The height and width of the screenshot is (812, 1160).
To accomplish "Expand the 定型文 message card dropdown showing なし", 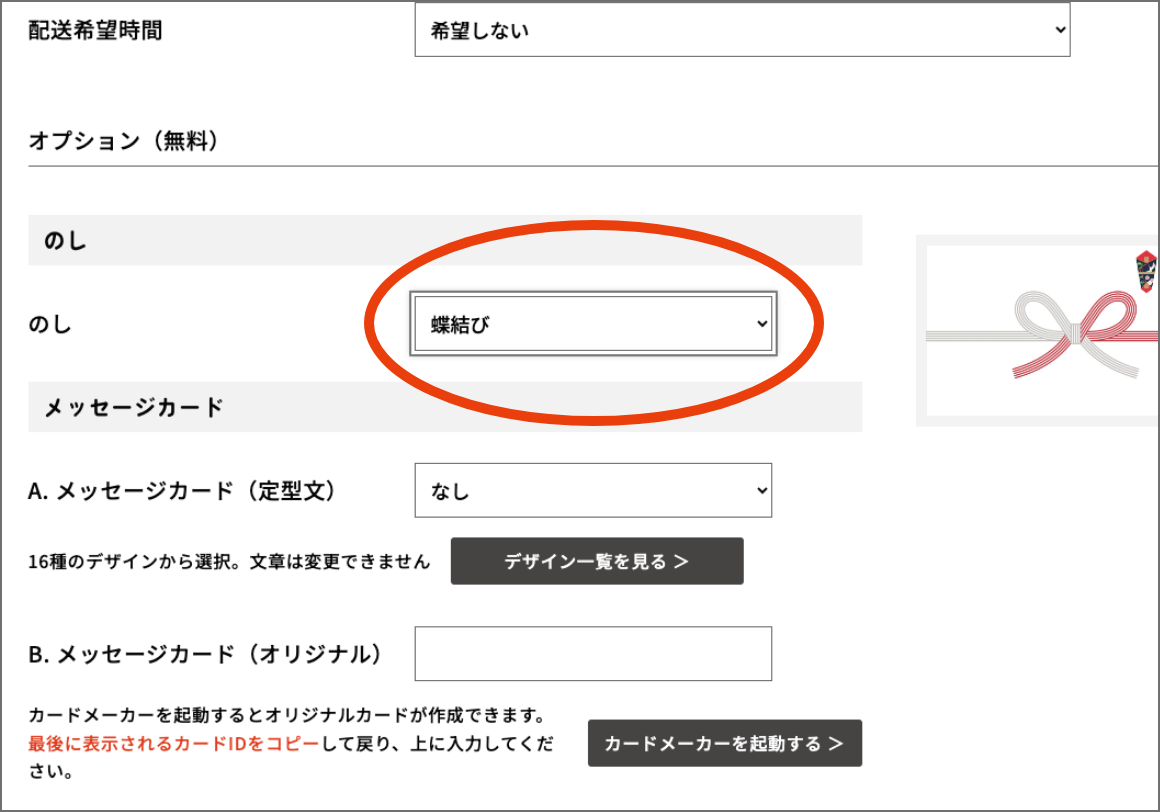I will 592,491.
